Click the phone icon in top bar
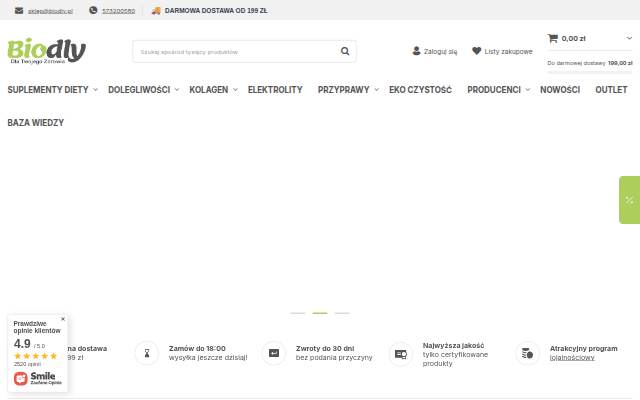Image resolution: width=640 pixels, height=400 pixels. coord(93,10)
